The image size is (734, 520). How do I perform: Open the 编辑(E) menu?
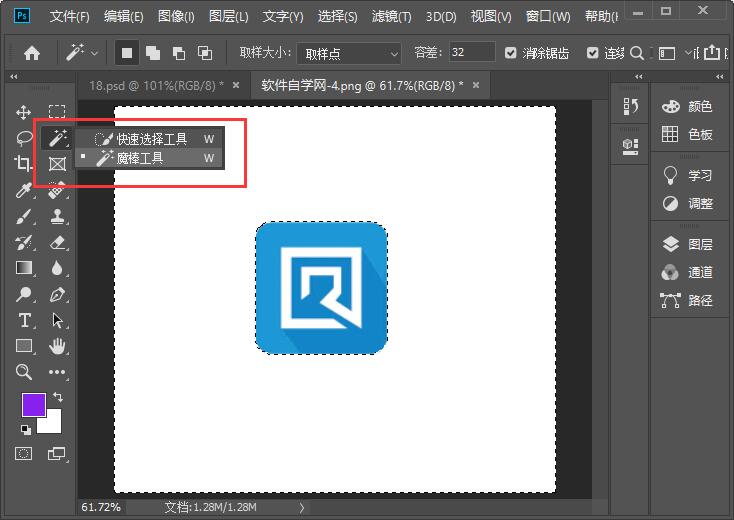pos(124,17)
